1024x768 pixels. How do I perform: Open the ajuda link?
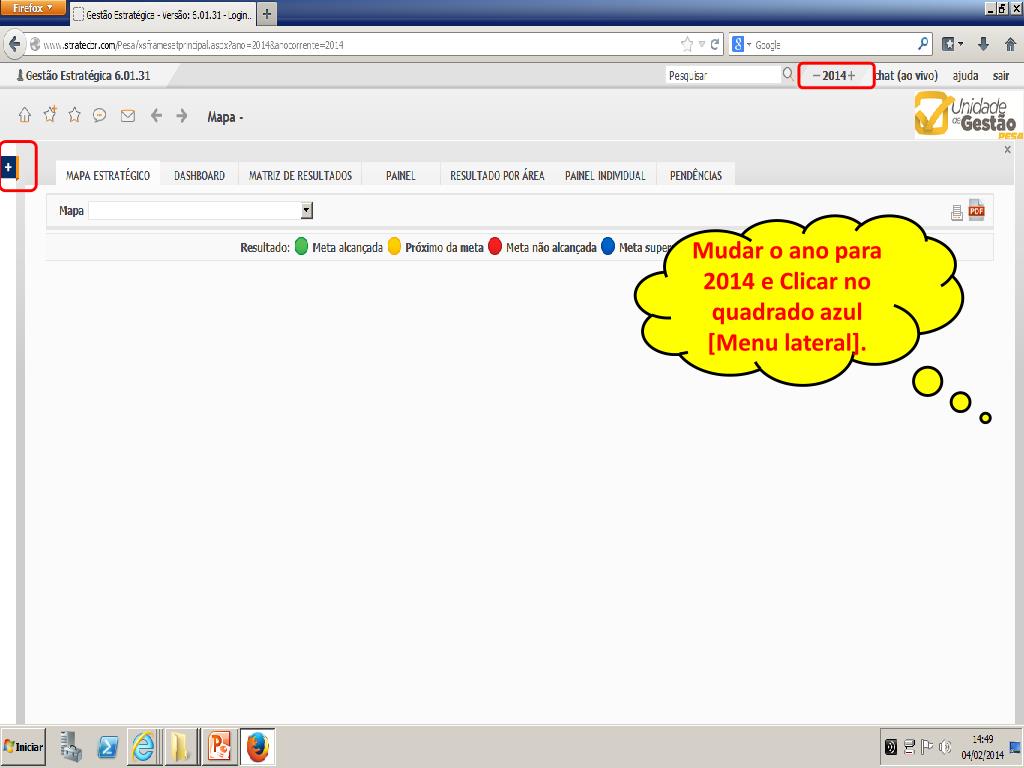click(x=965, y=76)
